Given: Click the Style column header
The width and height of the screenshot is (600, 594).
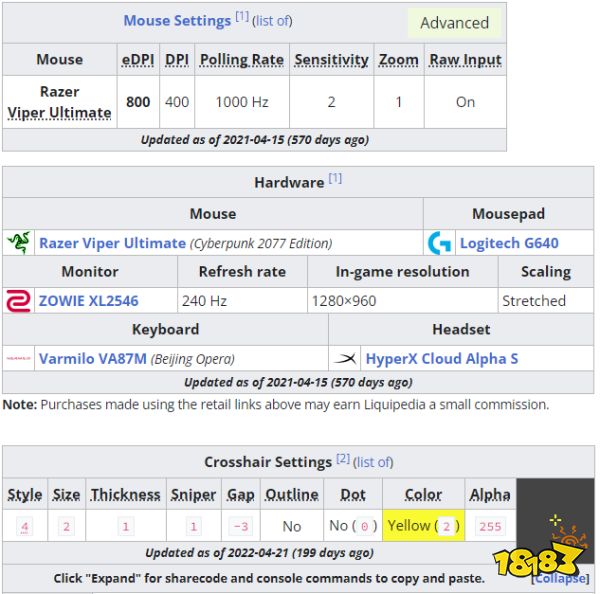Looking at the screenshot, I should (25, 495).
